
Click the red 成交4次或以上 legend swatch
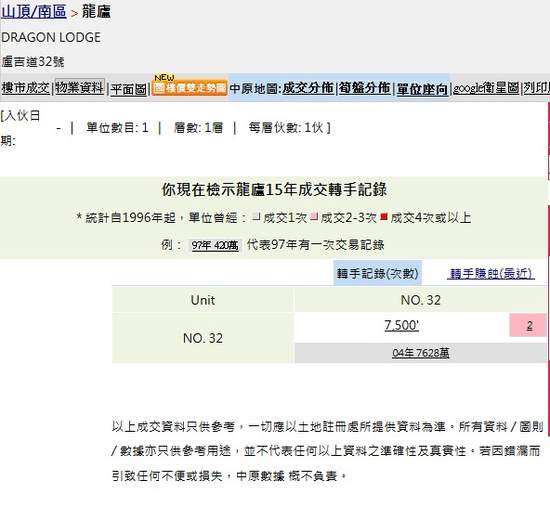(x=384, y=217)
